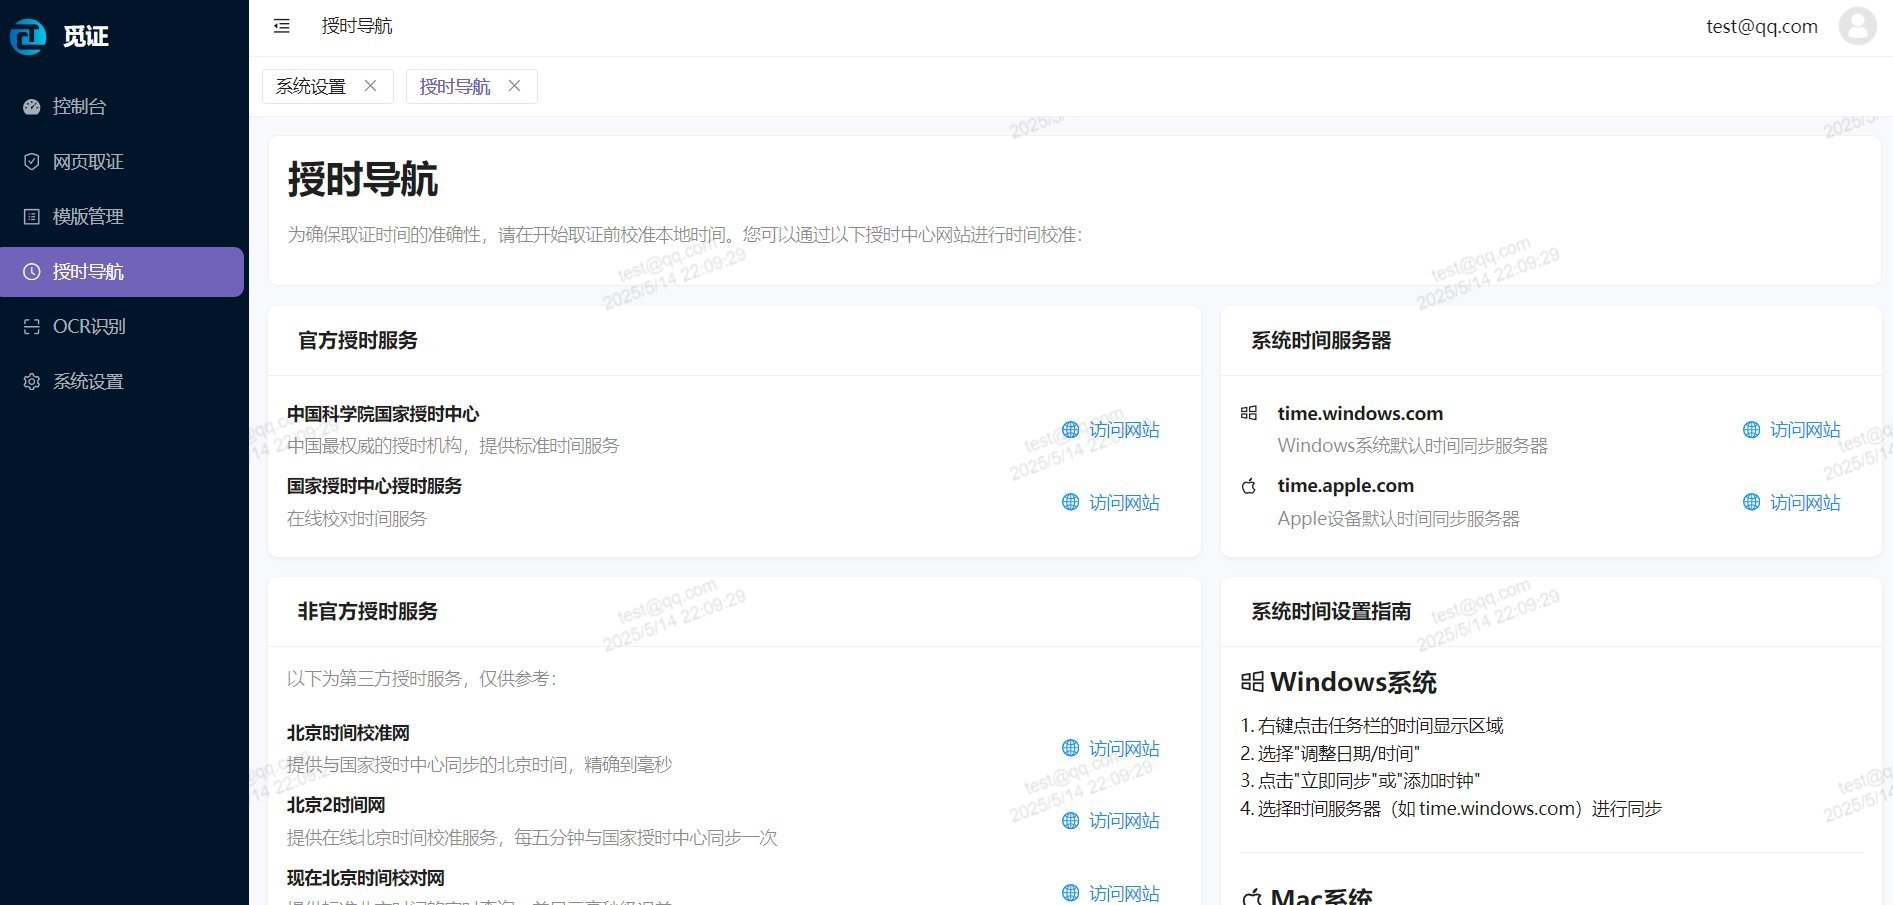Open the user avatar icon

tap(1857, 26)
